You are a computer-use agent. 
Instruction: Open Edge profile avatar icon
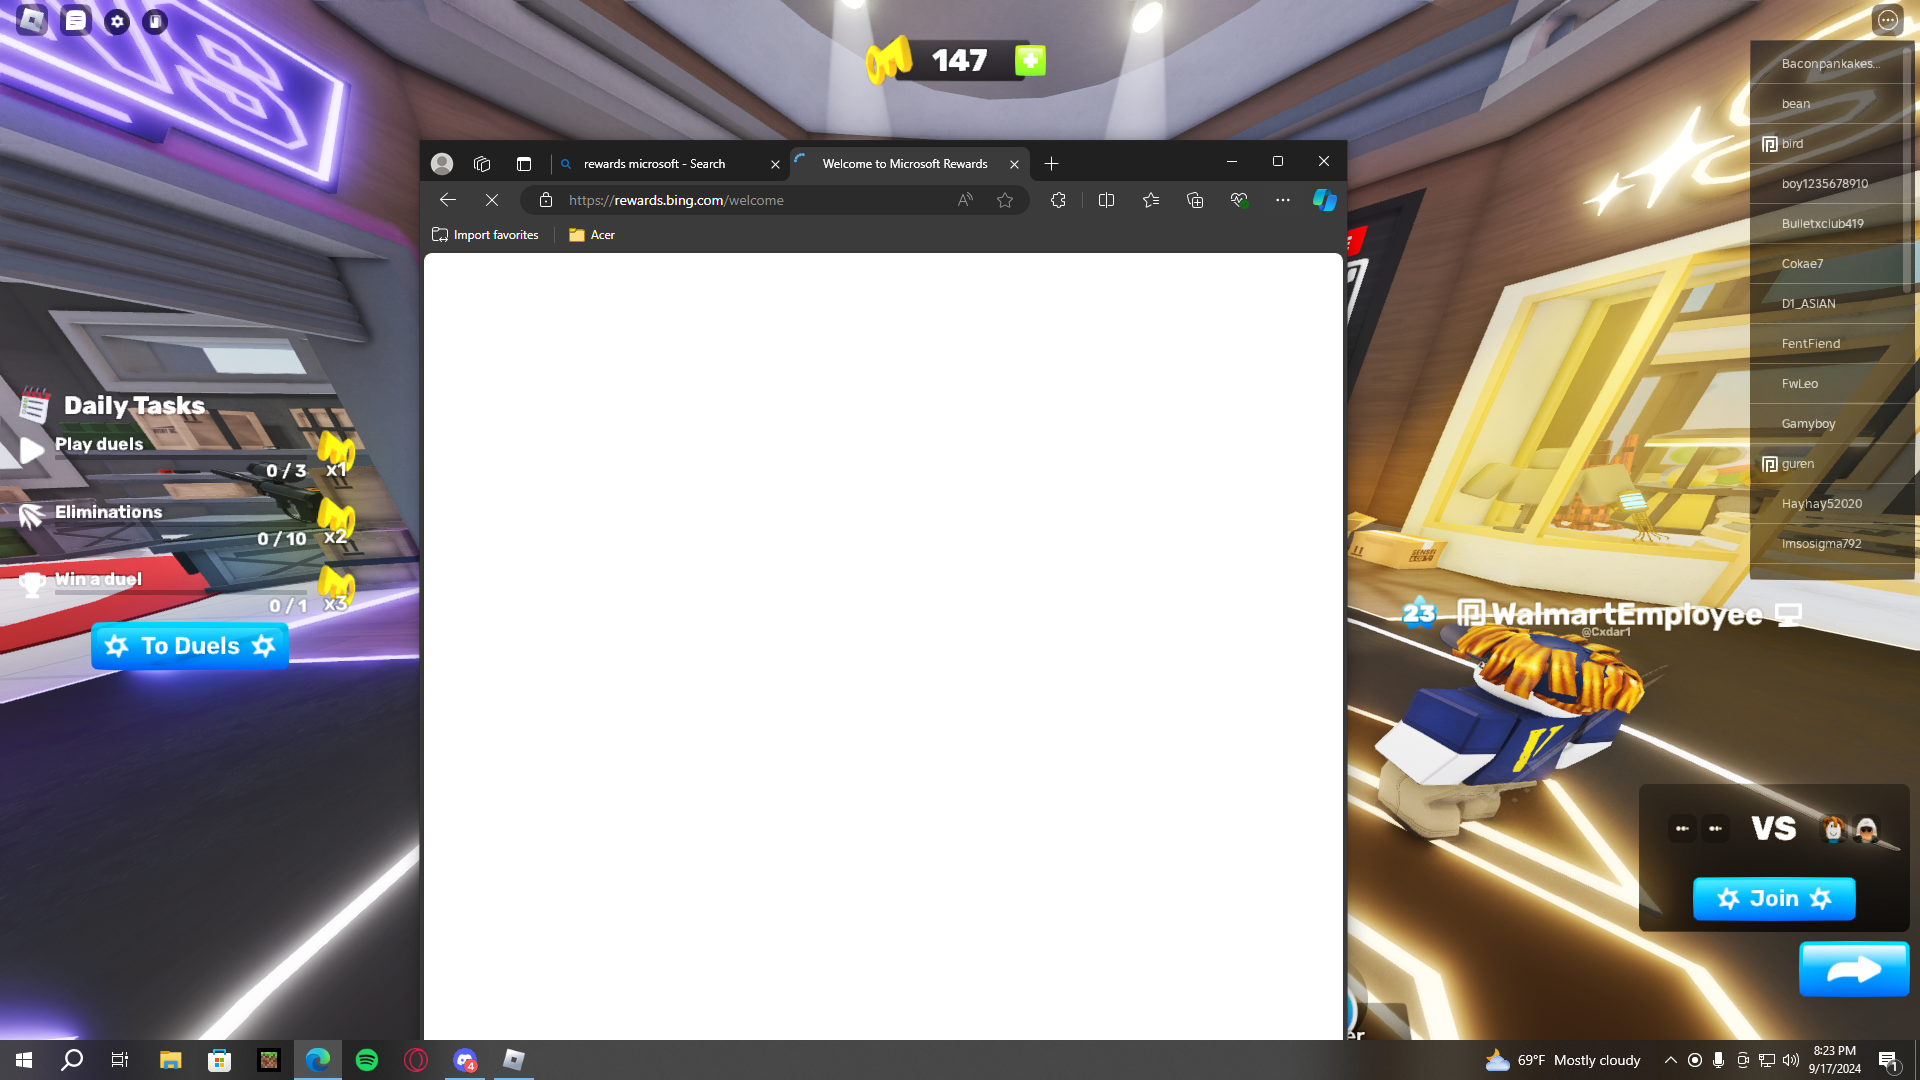[x=442, y=164]
